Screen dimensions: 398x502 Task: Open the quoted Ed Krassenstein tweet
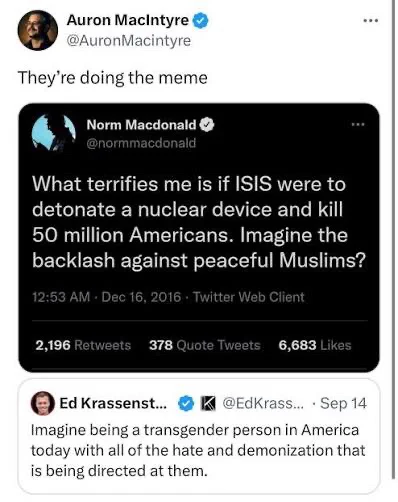[x=199, y=436]
